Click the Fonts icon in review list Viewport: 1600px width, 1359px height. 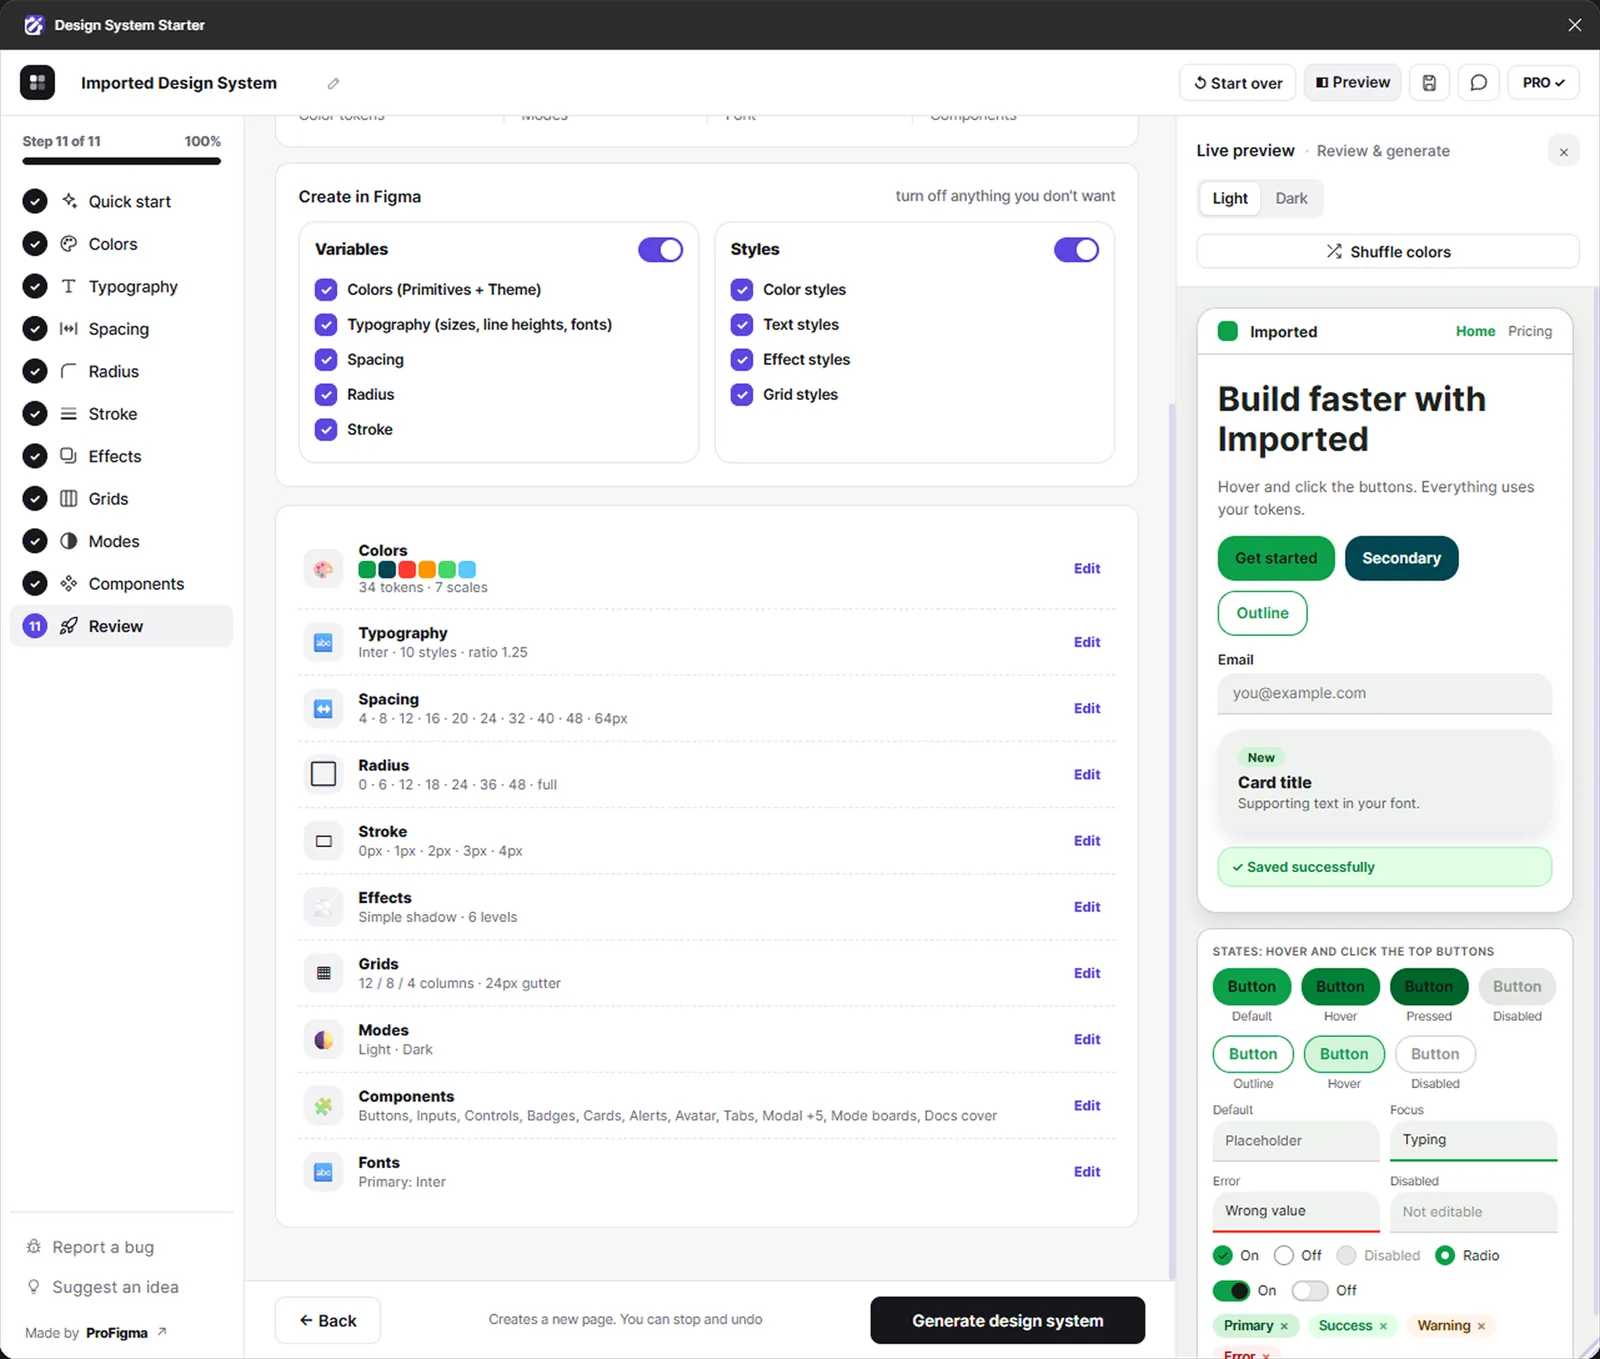point(323,1172)
